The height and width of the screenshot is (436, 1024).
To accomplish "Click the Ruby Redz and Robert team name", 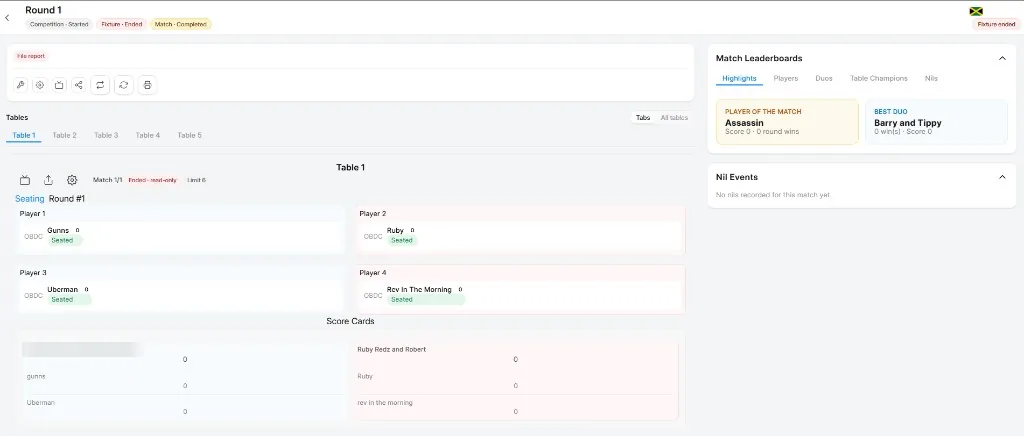I will [392, 349].
